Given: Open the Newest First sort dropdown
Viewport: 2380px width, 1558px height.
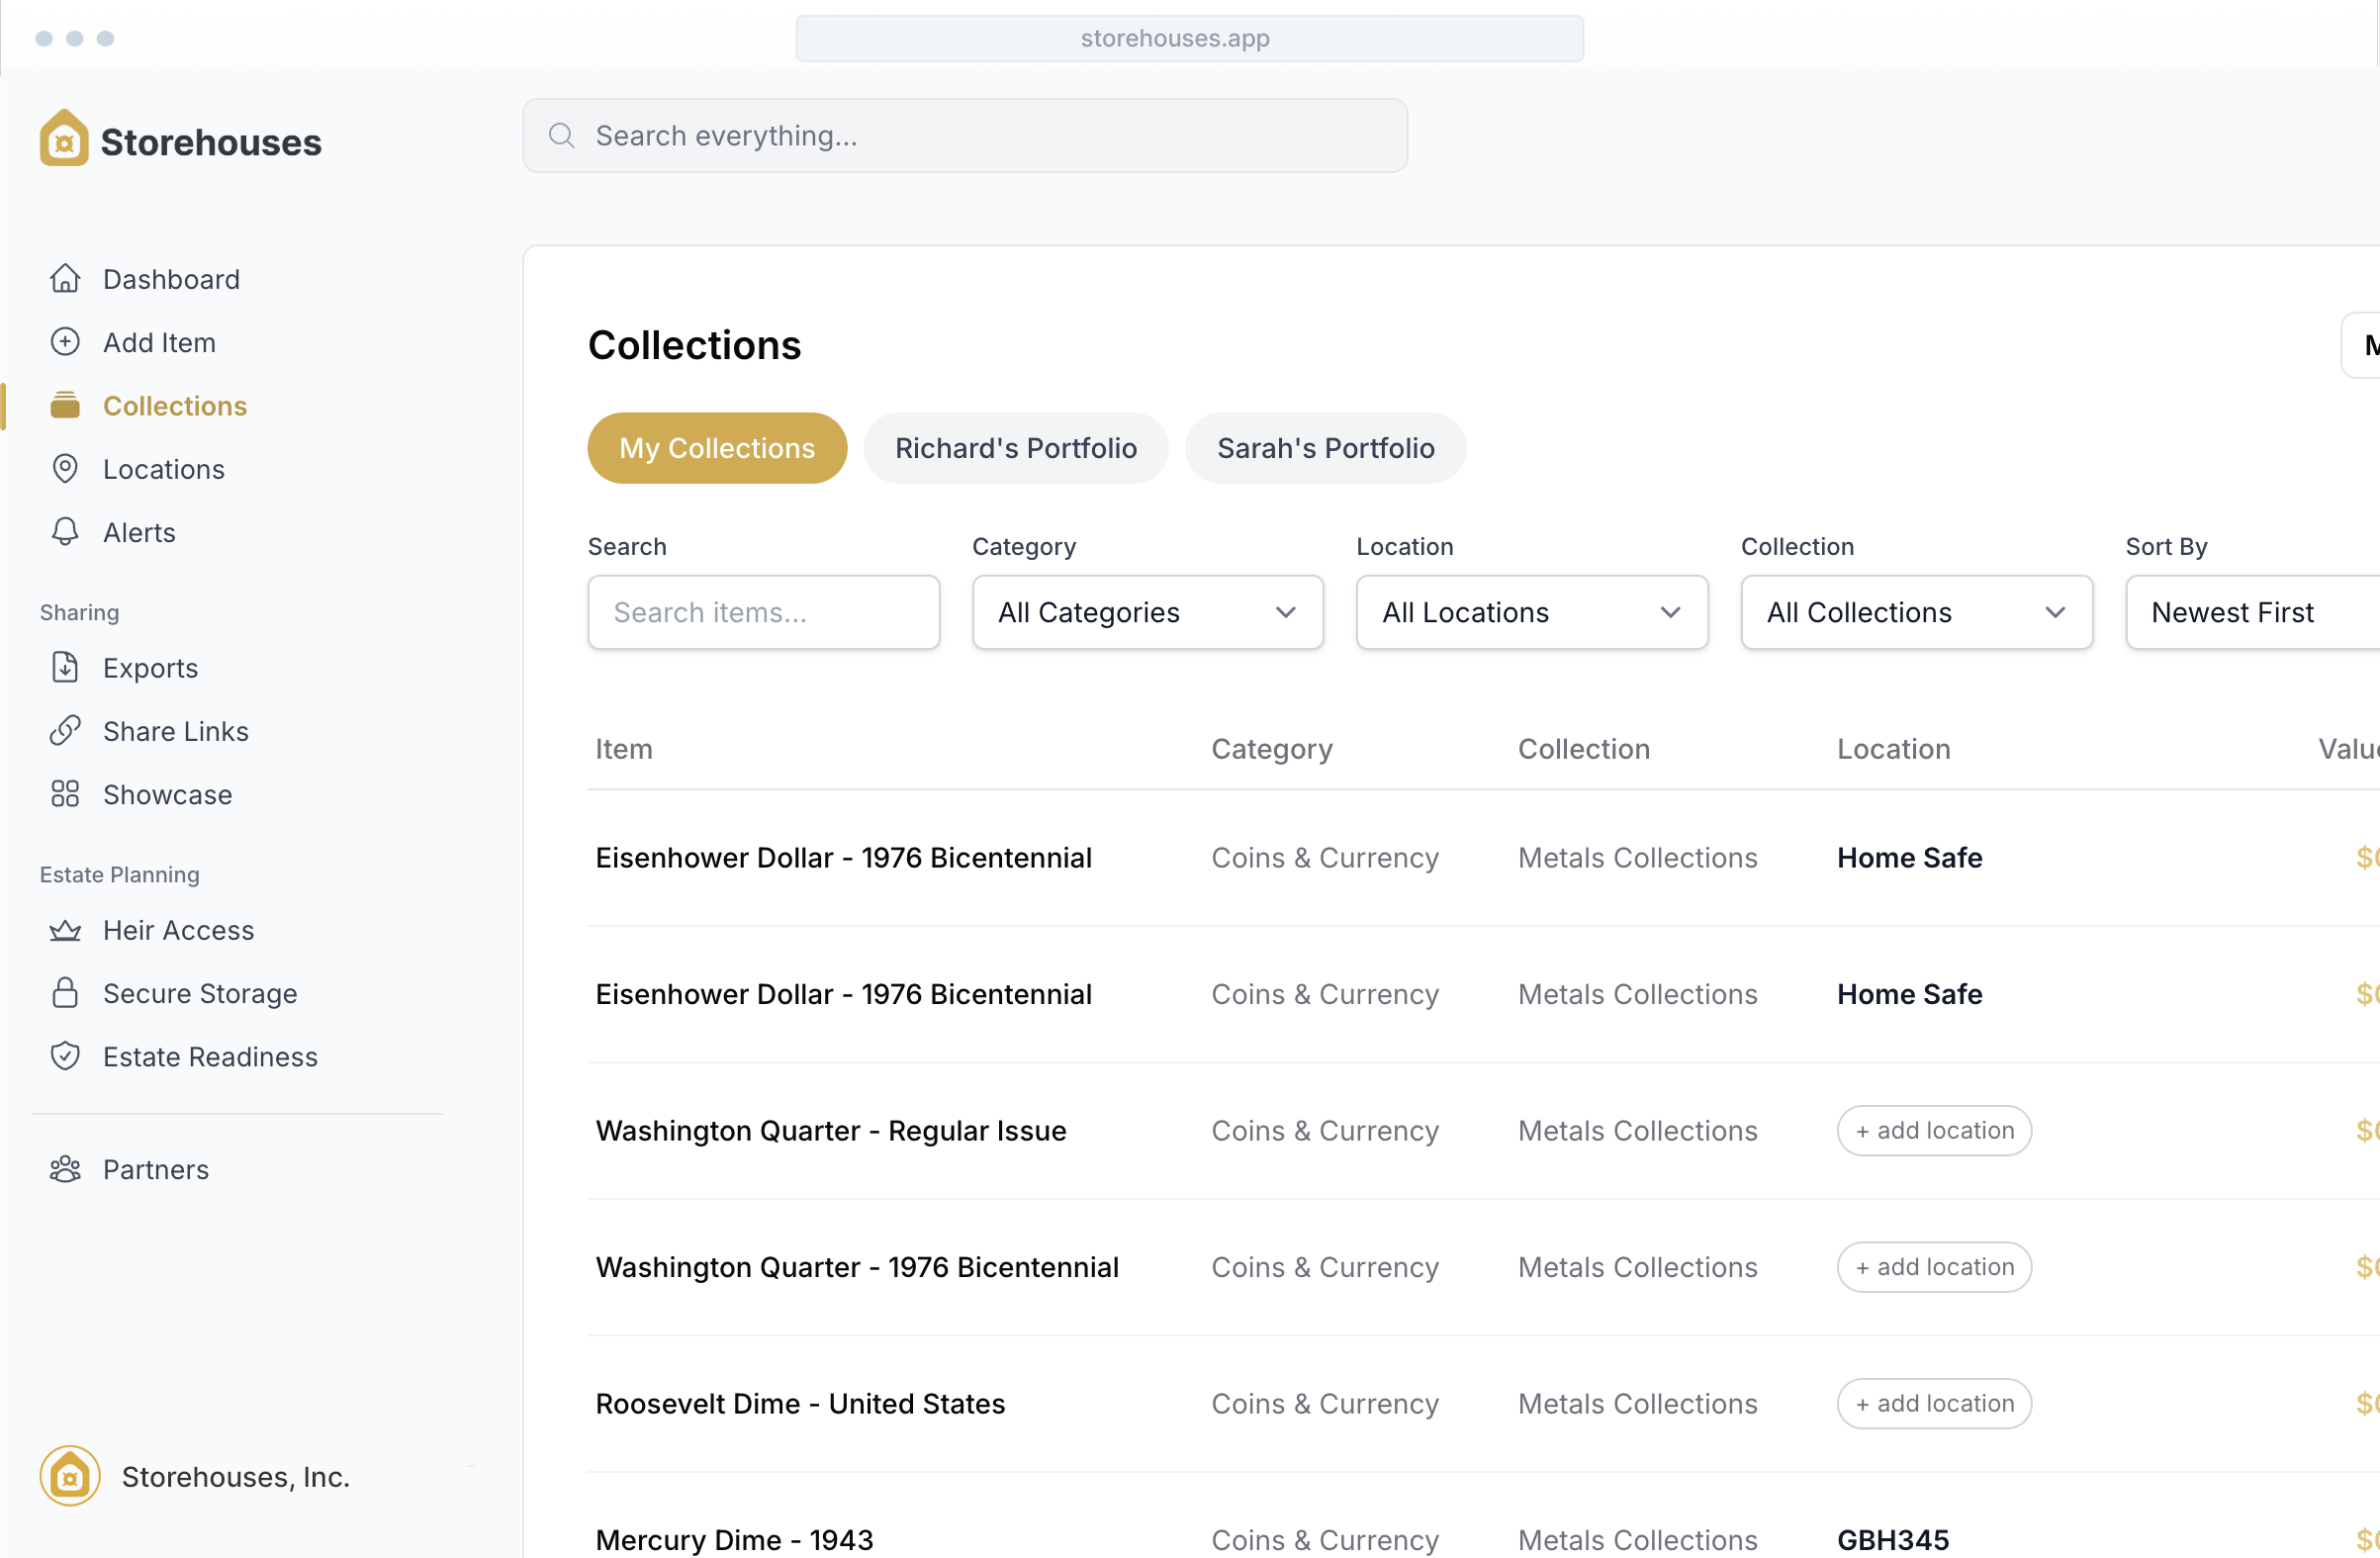Looking at the screenshot, I should click(x=2250, y=612).
